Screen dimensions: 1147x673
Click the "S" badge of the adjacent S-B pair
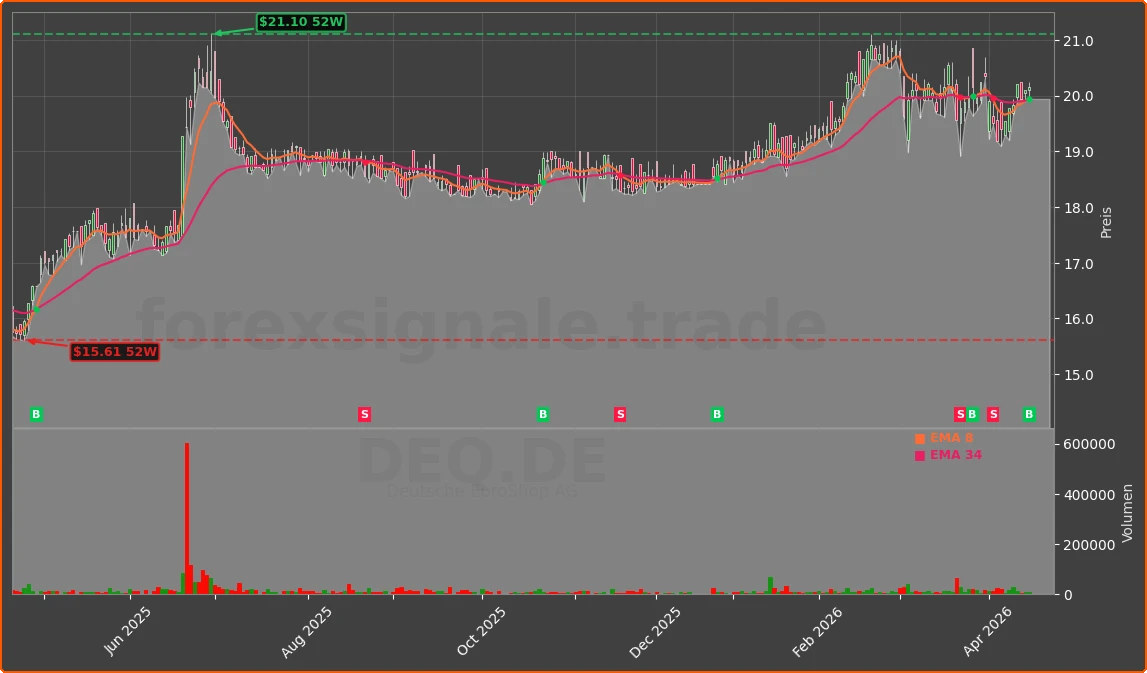[x=958, y=413]
